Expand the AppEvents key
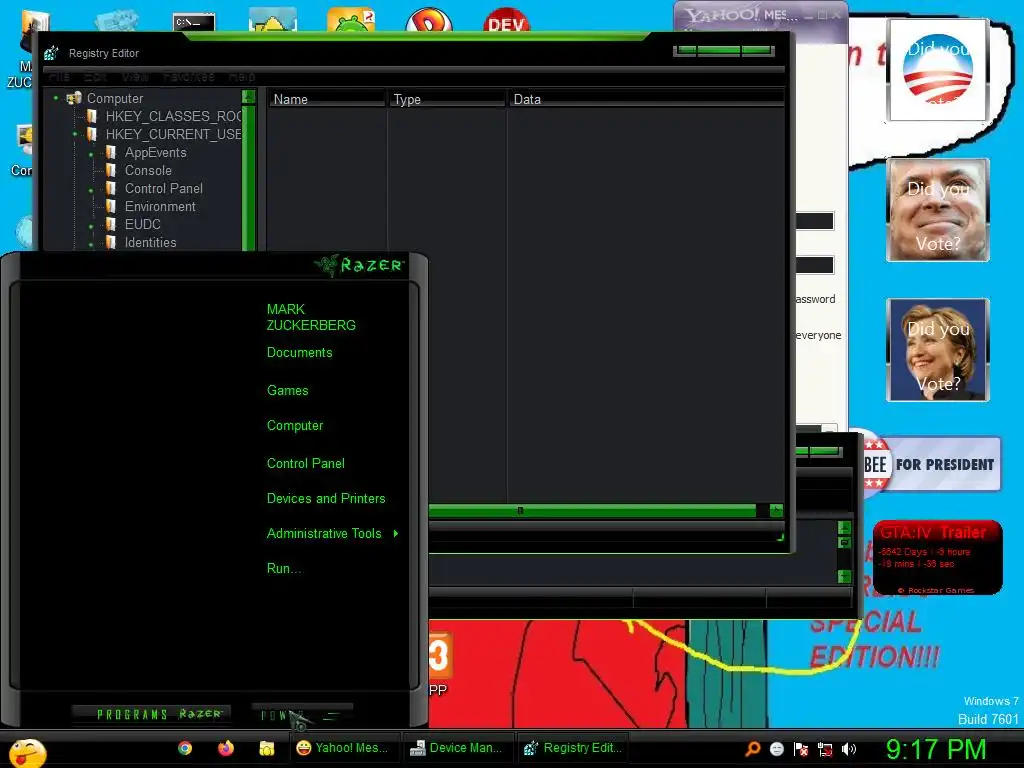1024x768 pixels. click(91, 155)
